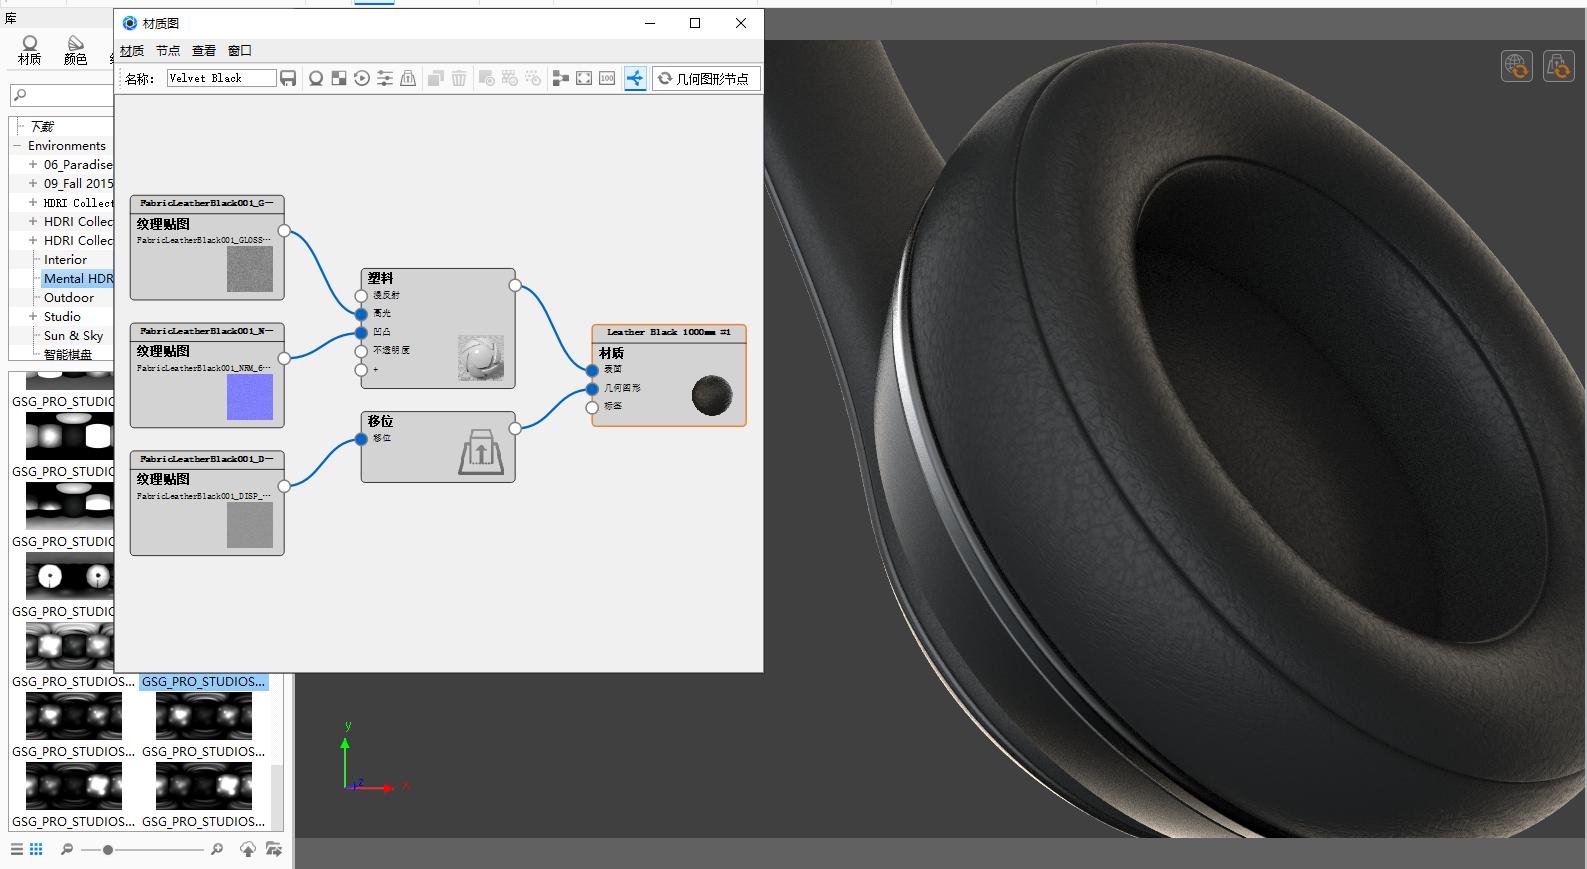Image resolution: width=1587 pixels, height=869 pixels.
Task: Collapse the Environments tree folder
Action: pos(17,146)
